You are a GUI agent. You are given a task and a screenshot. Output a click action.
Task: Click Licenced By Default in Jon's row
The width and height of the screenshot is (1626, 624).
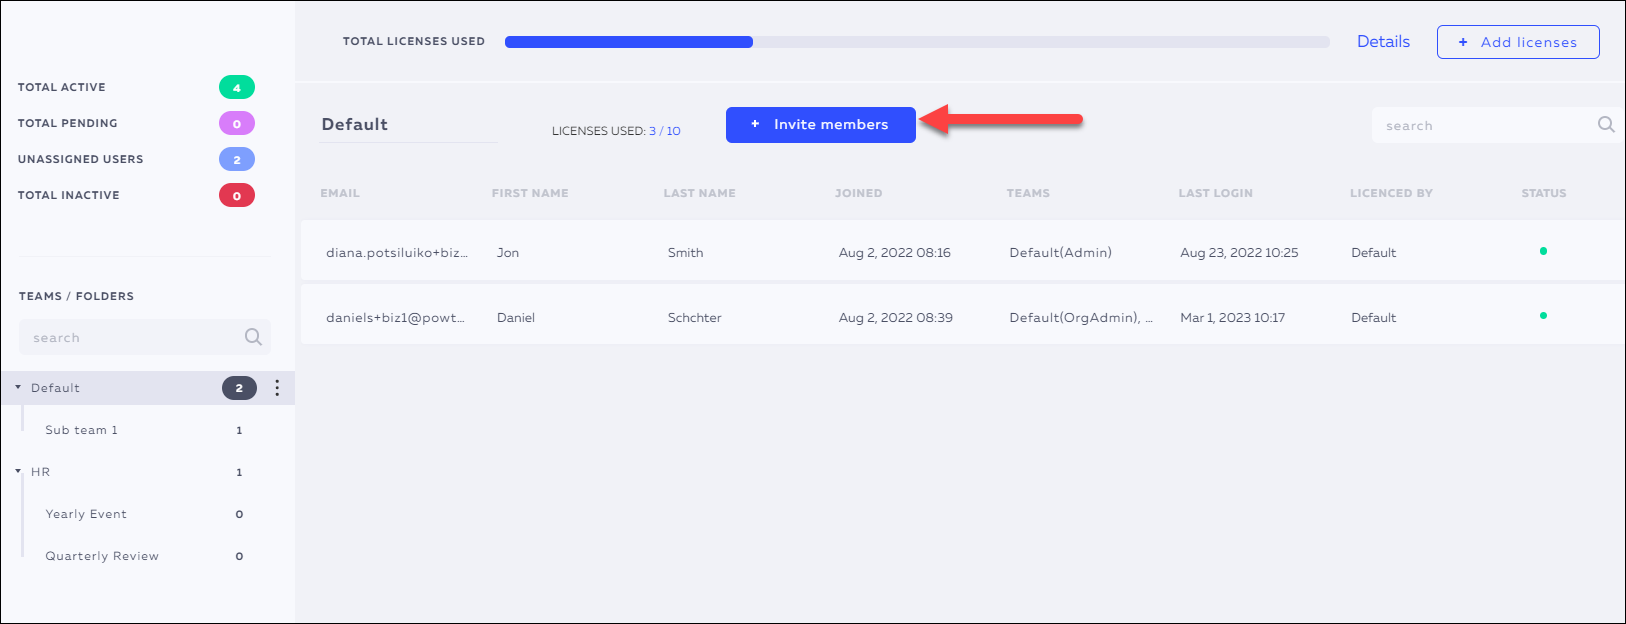click(1374, 253)
